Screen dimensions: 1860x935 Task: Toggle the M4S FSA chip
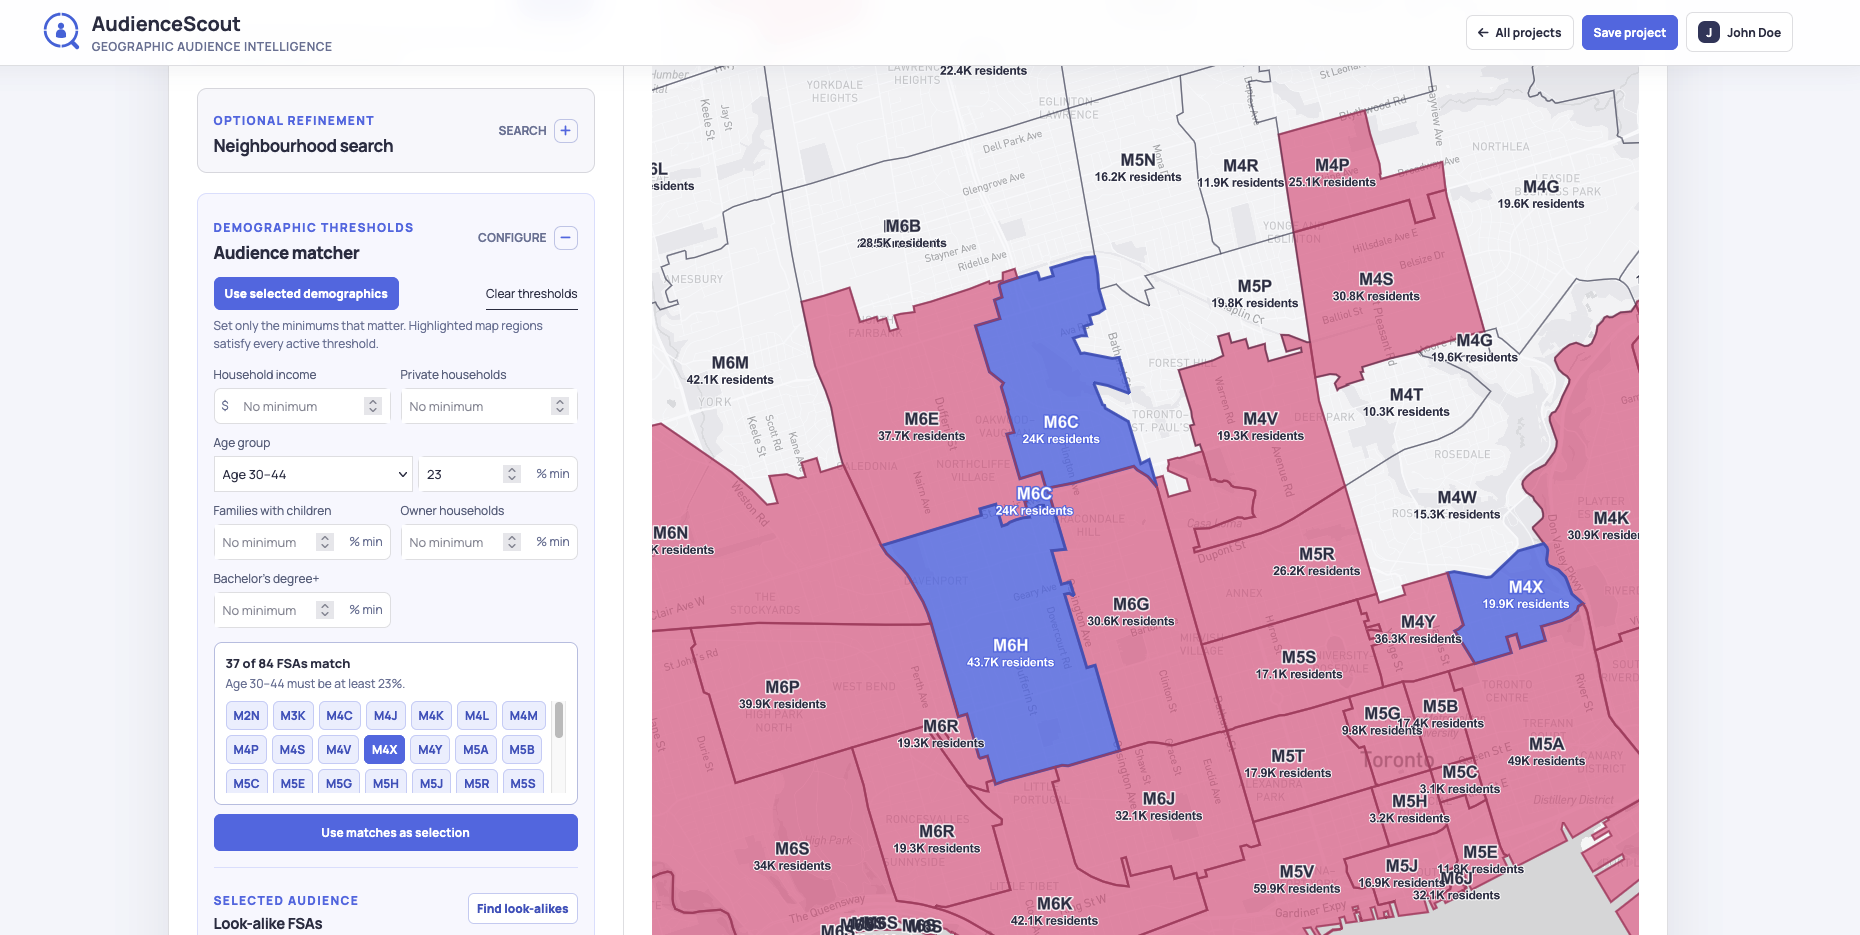292,750
